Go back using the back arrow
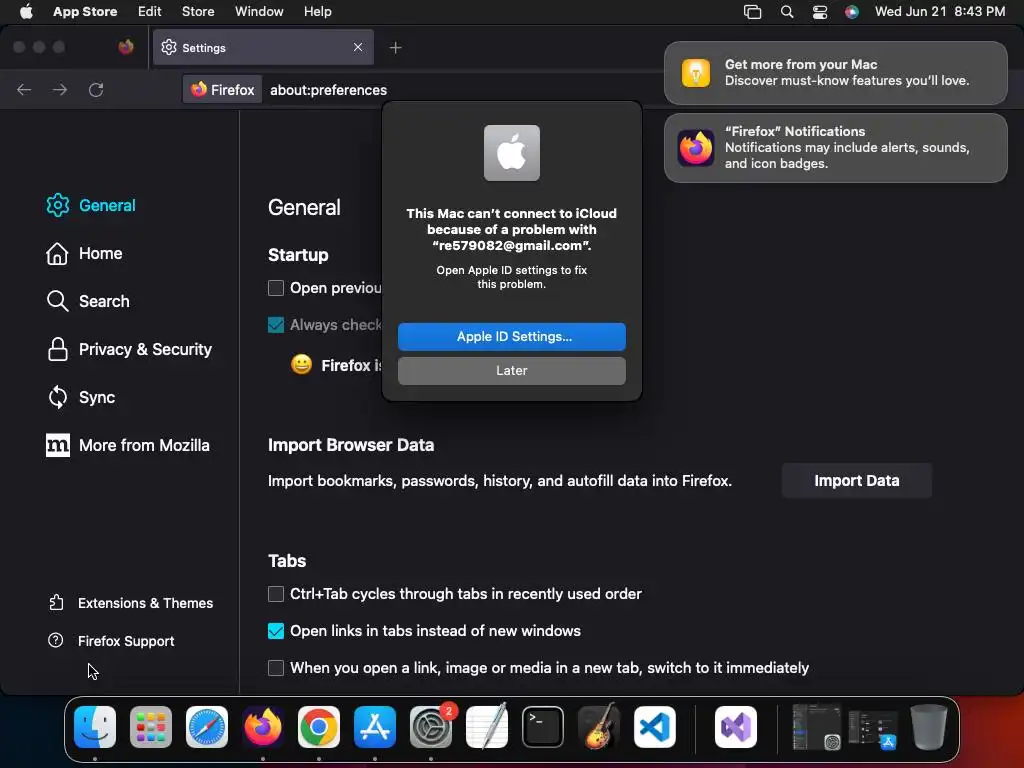The width and height of the screenshot is (1024, 768). (24, 89)
